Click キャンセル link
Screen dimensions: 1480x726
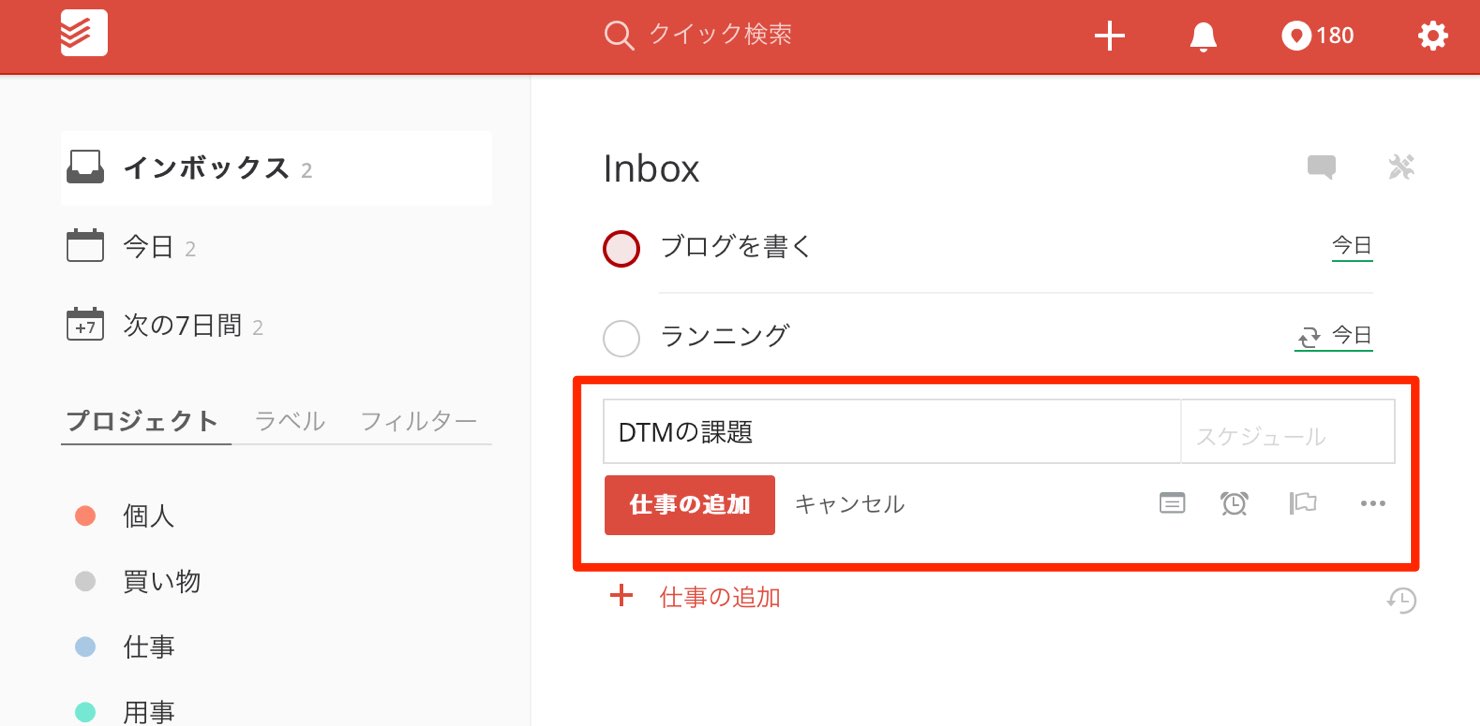(849, 504)
